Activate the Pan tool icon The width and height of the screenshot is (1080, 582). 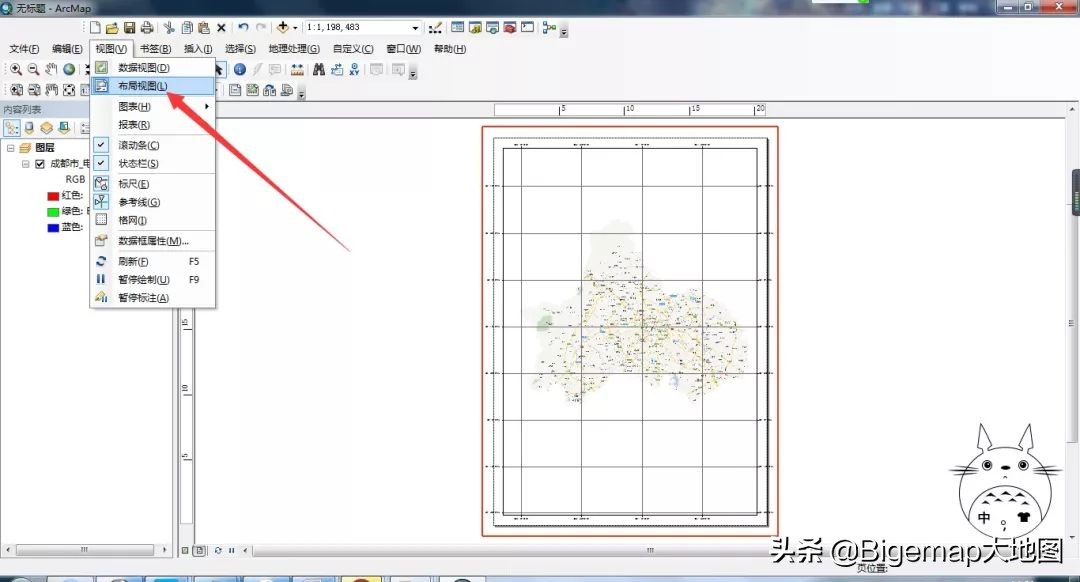pyautogui.click(x=50, y=68)
